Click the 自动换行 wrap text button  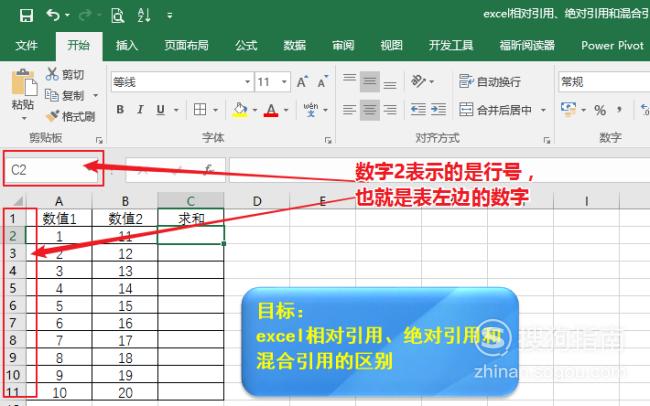pos(490,81)
